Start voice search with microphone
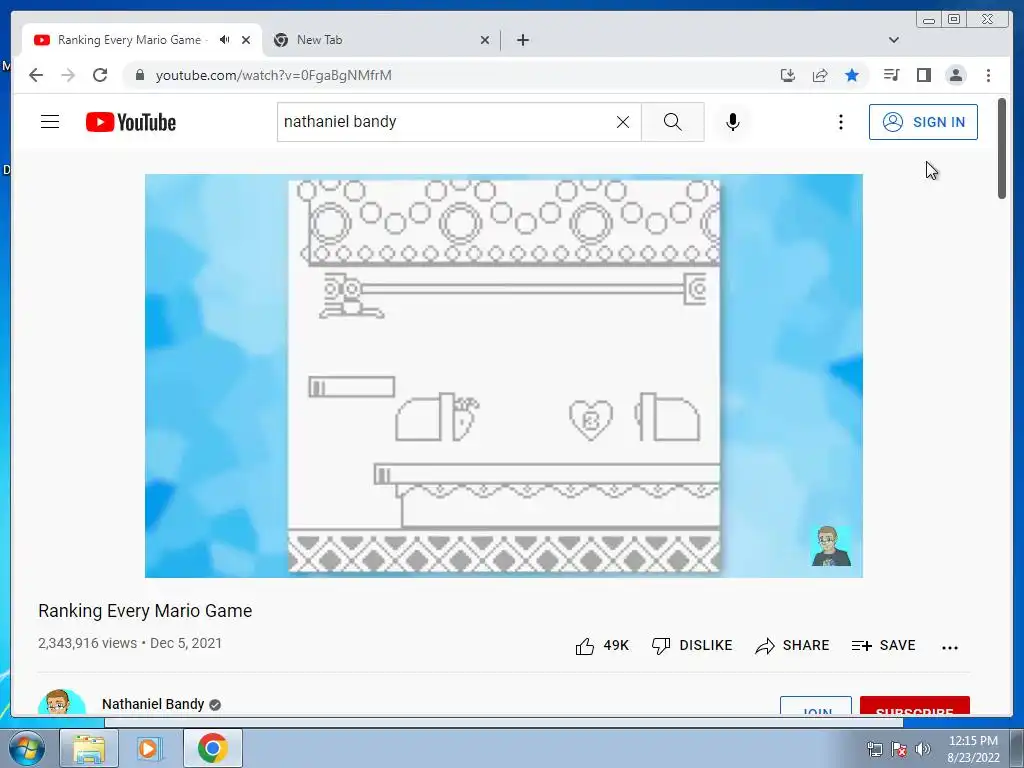 tap(733, 122)
